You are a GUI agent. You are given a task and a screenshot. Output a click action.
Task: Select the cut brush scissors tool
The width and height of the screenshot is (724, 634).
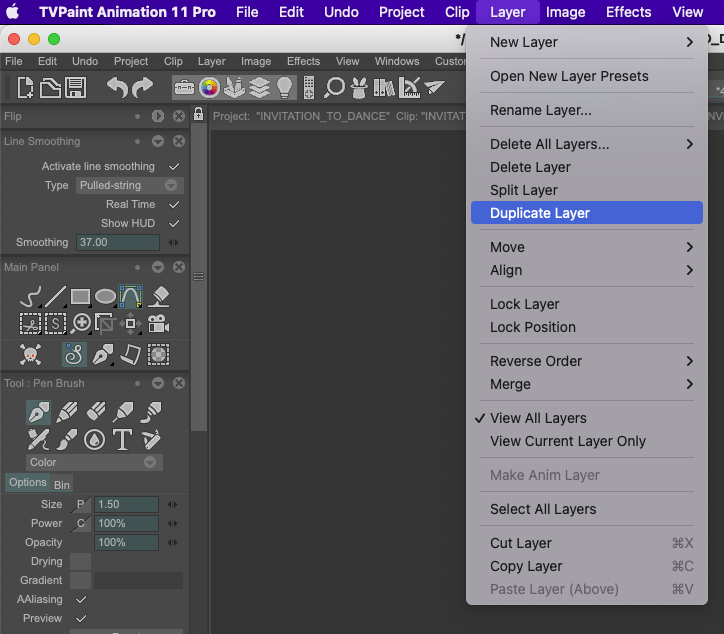[30, 324]
